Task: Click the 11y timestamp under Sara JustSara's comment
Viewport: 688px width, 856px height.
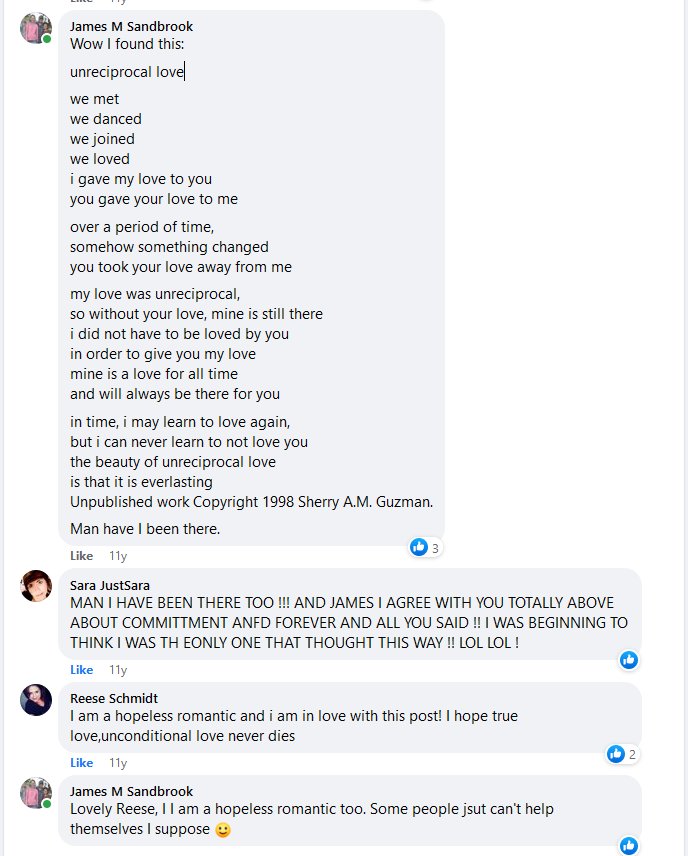Action: pyautogui.click(x=118, y=669)
